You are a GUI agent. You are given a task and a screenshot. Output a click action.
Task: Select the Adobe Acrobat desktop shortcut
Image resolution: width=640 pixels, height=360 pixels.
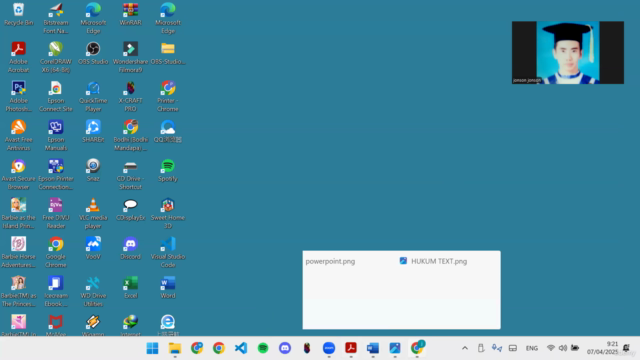pyautogui.click(x=18, y=58)
